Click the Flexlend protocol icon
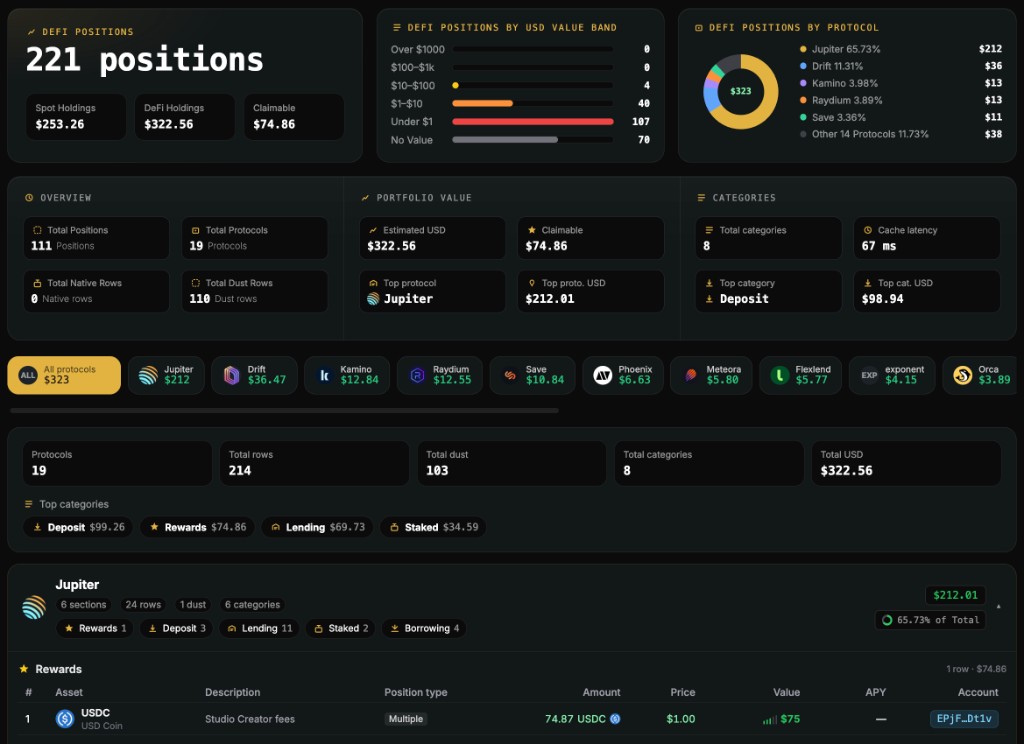This screenshot has width=1024, height=744. point(779,375)
